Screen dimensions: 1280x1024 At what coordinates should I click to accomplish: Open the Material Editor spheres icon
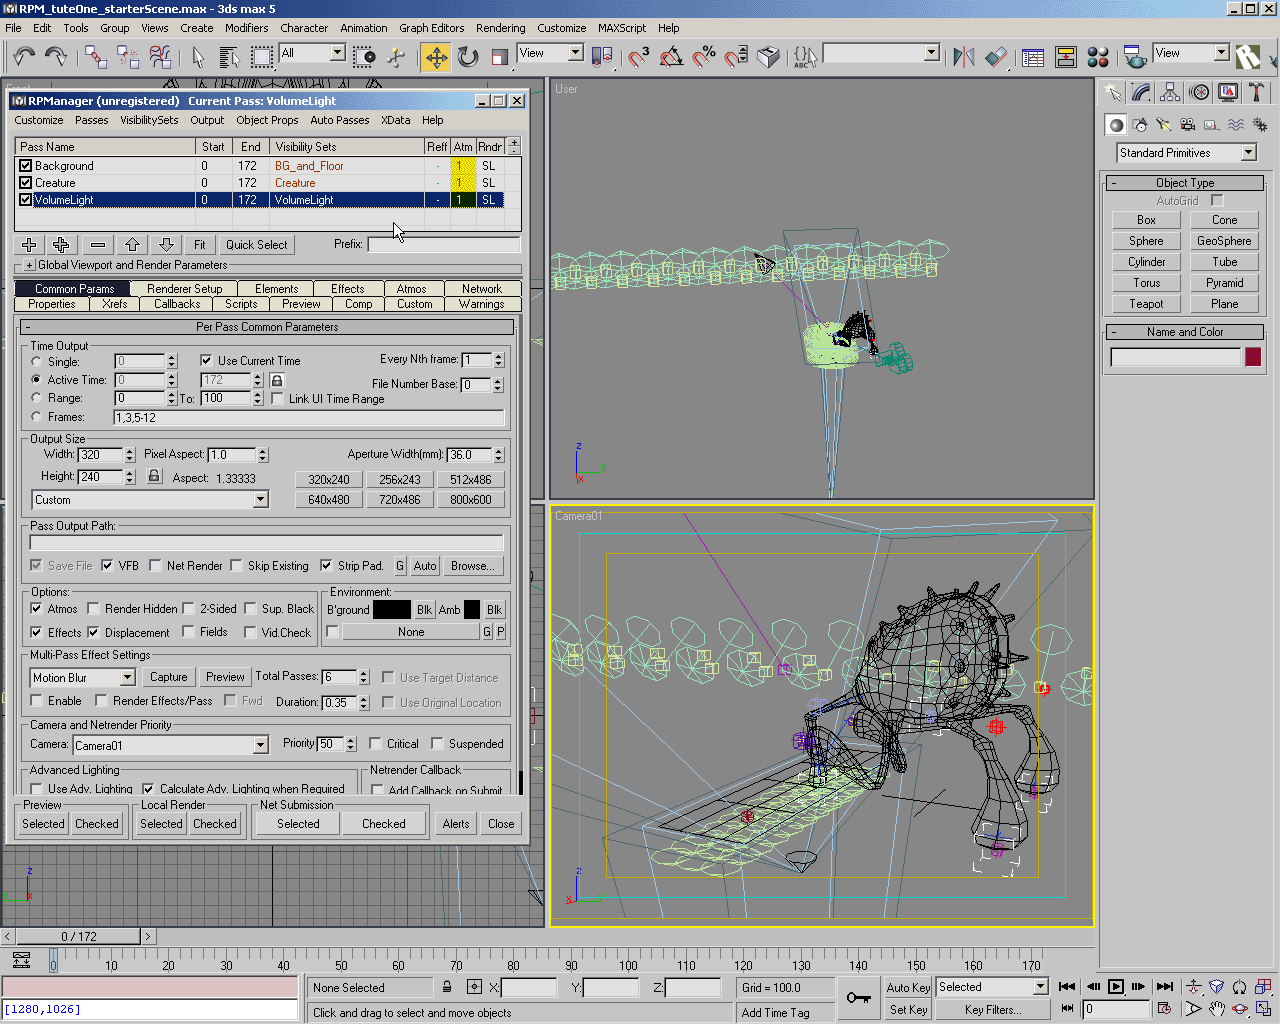[1098, 56]
